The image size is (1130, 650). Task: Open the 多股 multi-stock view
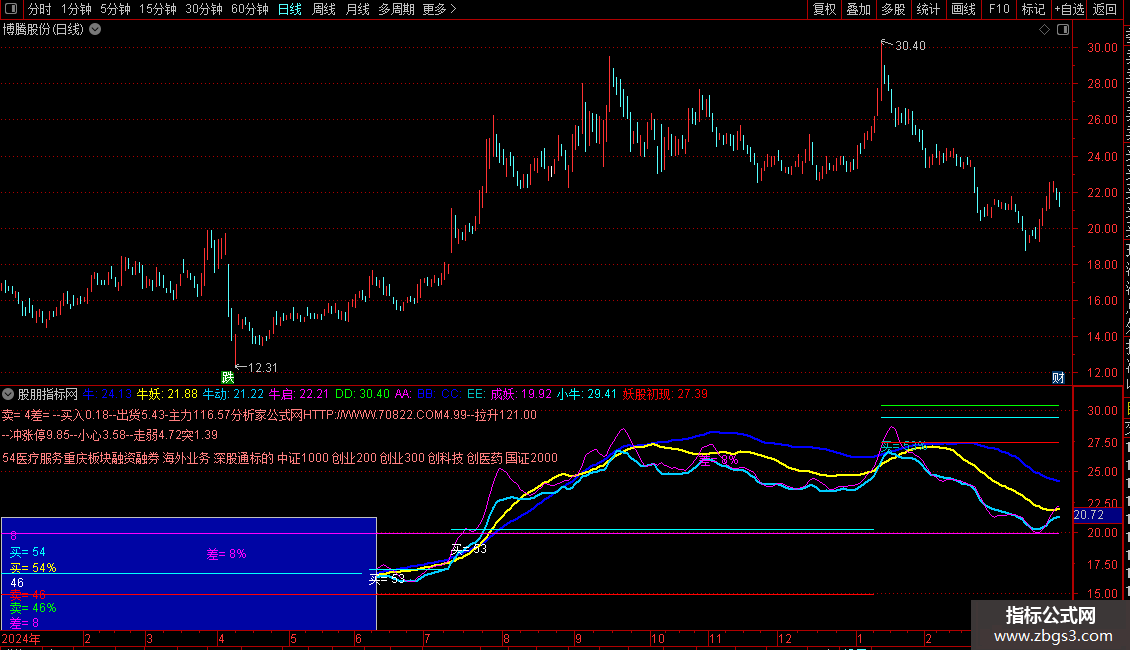coord(893,9)
